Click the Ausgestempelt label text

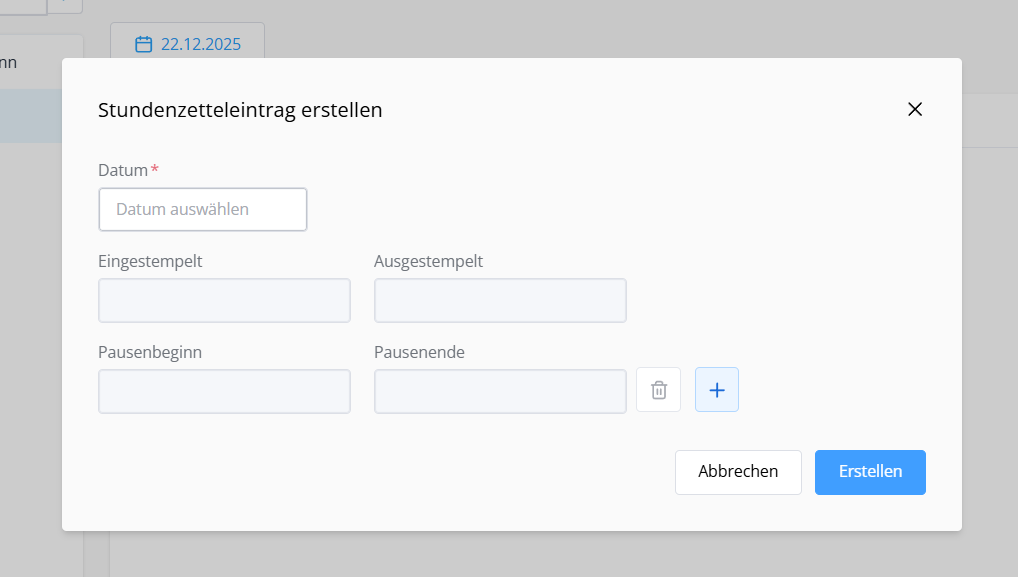pos(428,261)
